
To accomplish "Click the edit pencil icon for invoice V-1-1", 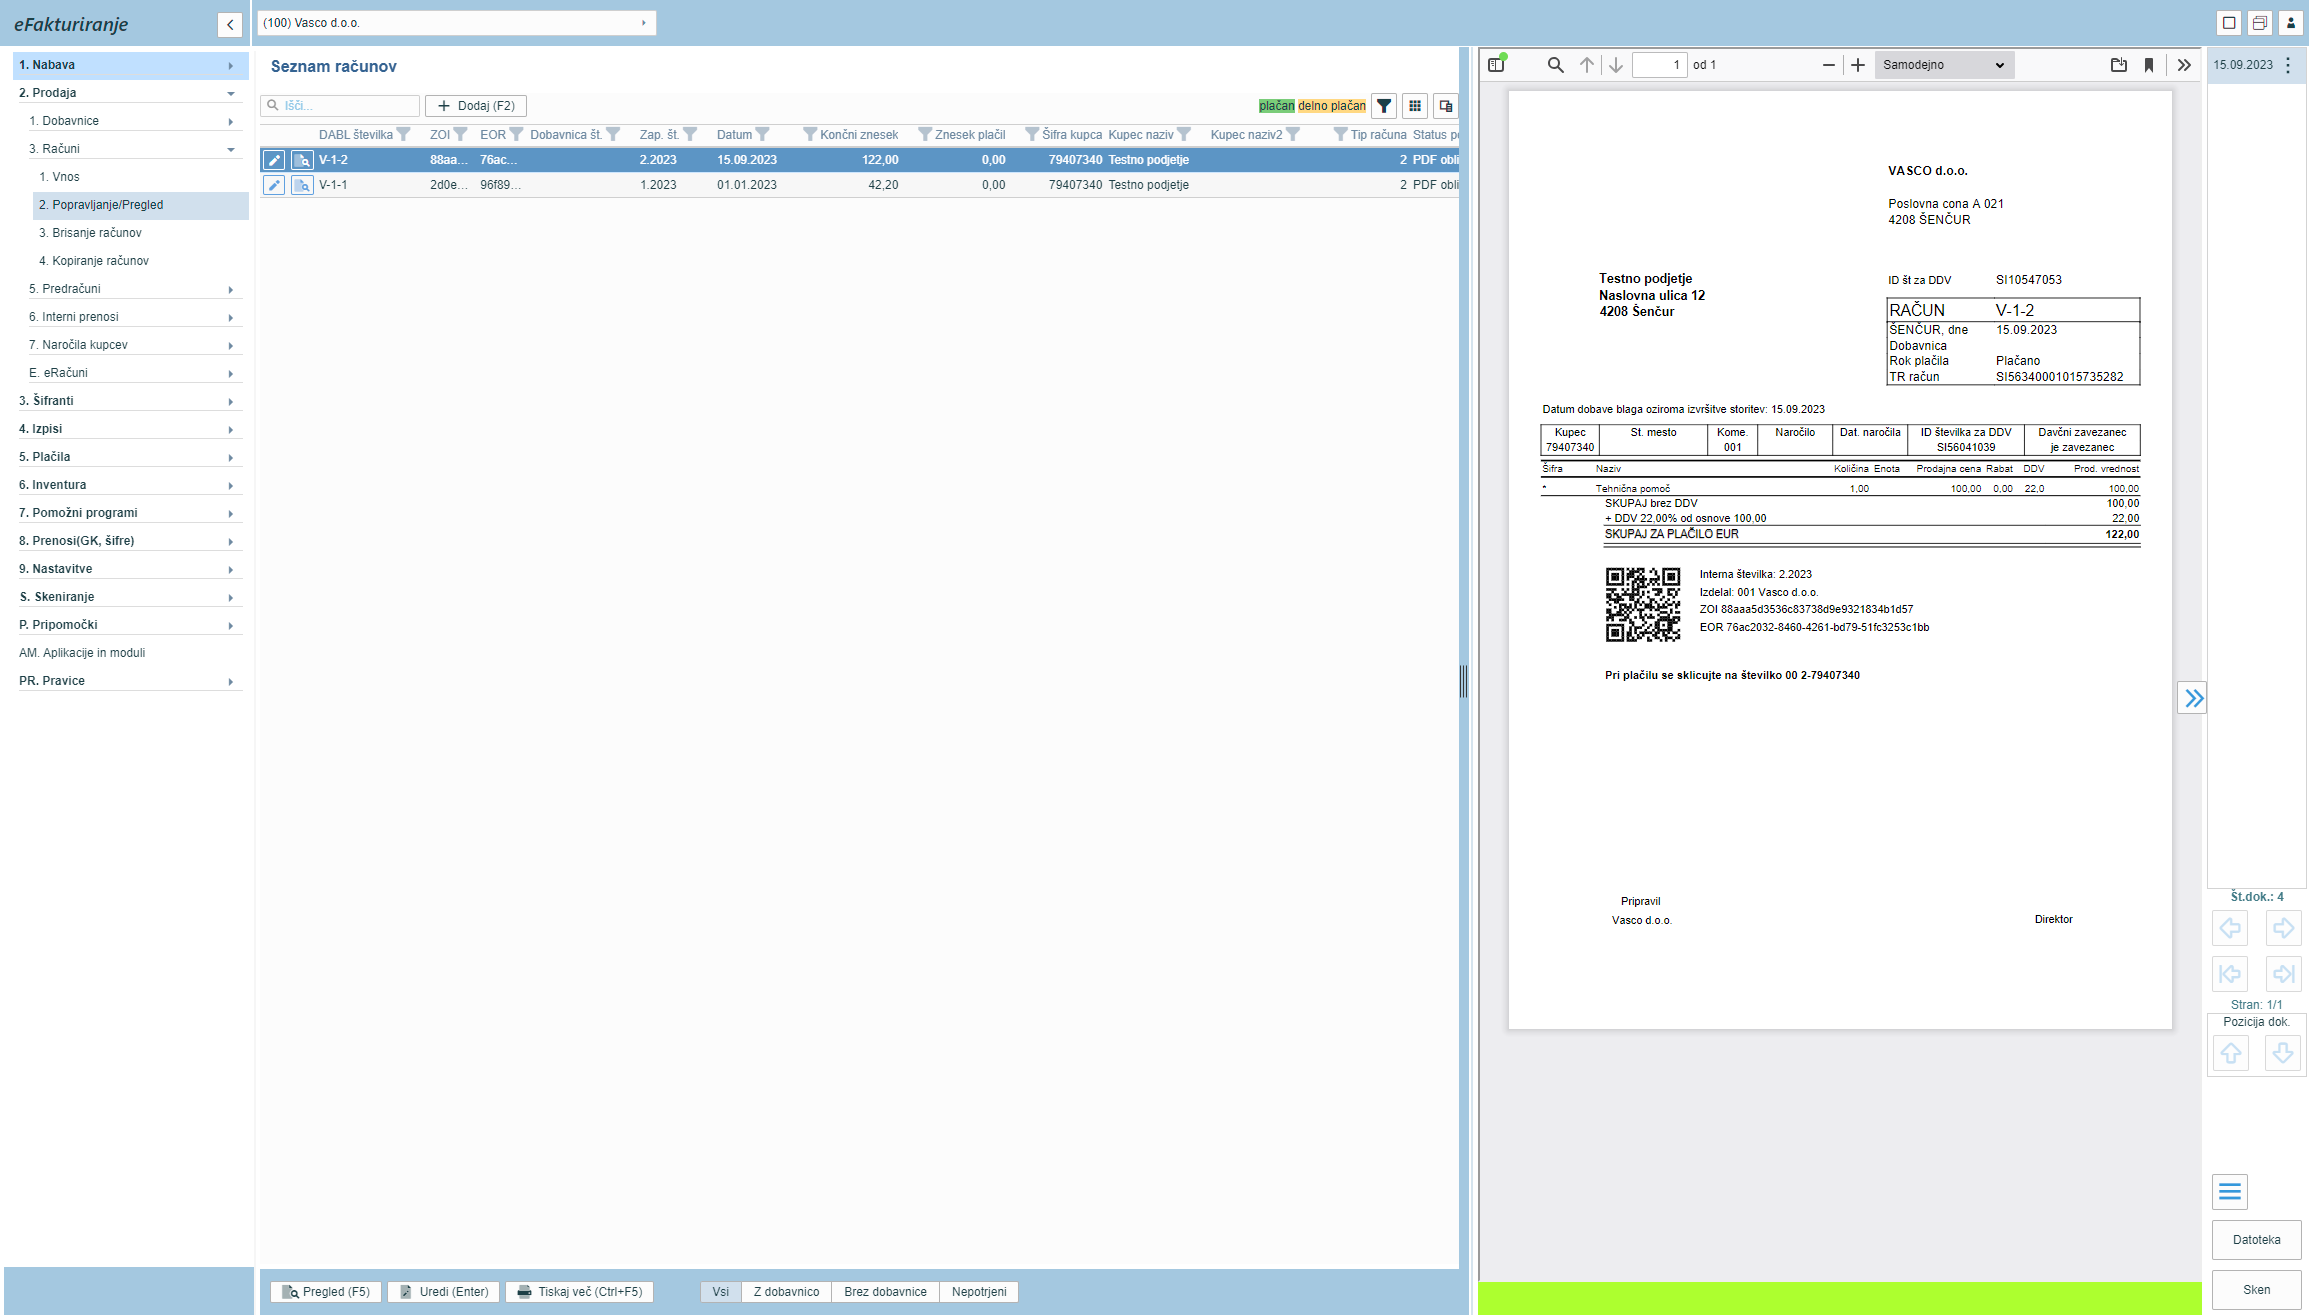I will [x=274, y=185].
